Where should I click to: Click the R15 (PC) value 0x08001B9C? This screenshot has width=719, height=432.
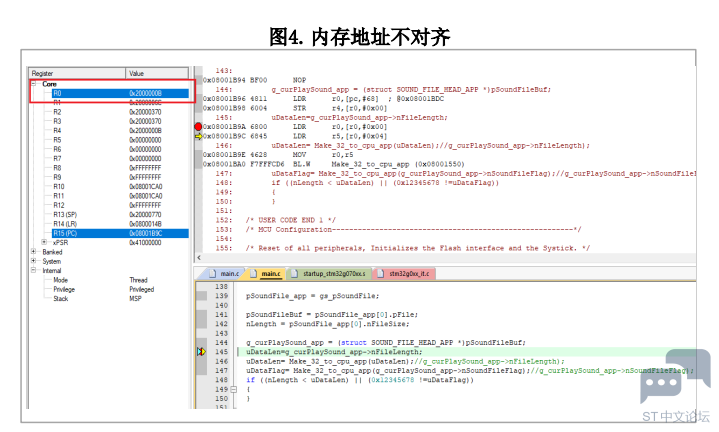(x=146, y=233)
